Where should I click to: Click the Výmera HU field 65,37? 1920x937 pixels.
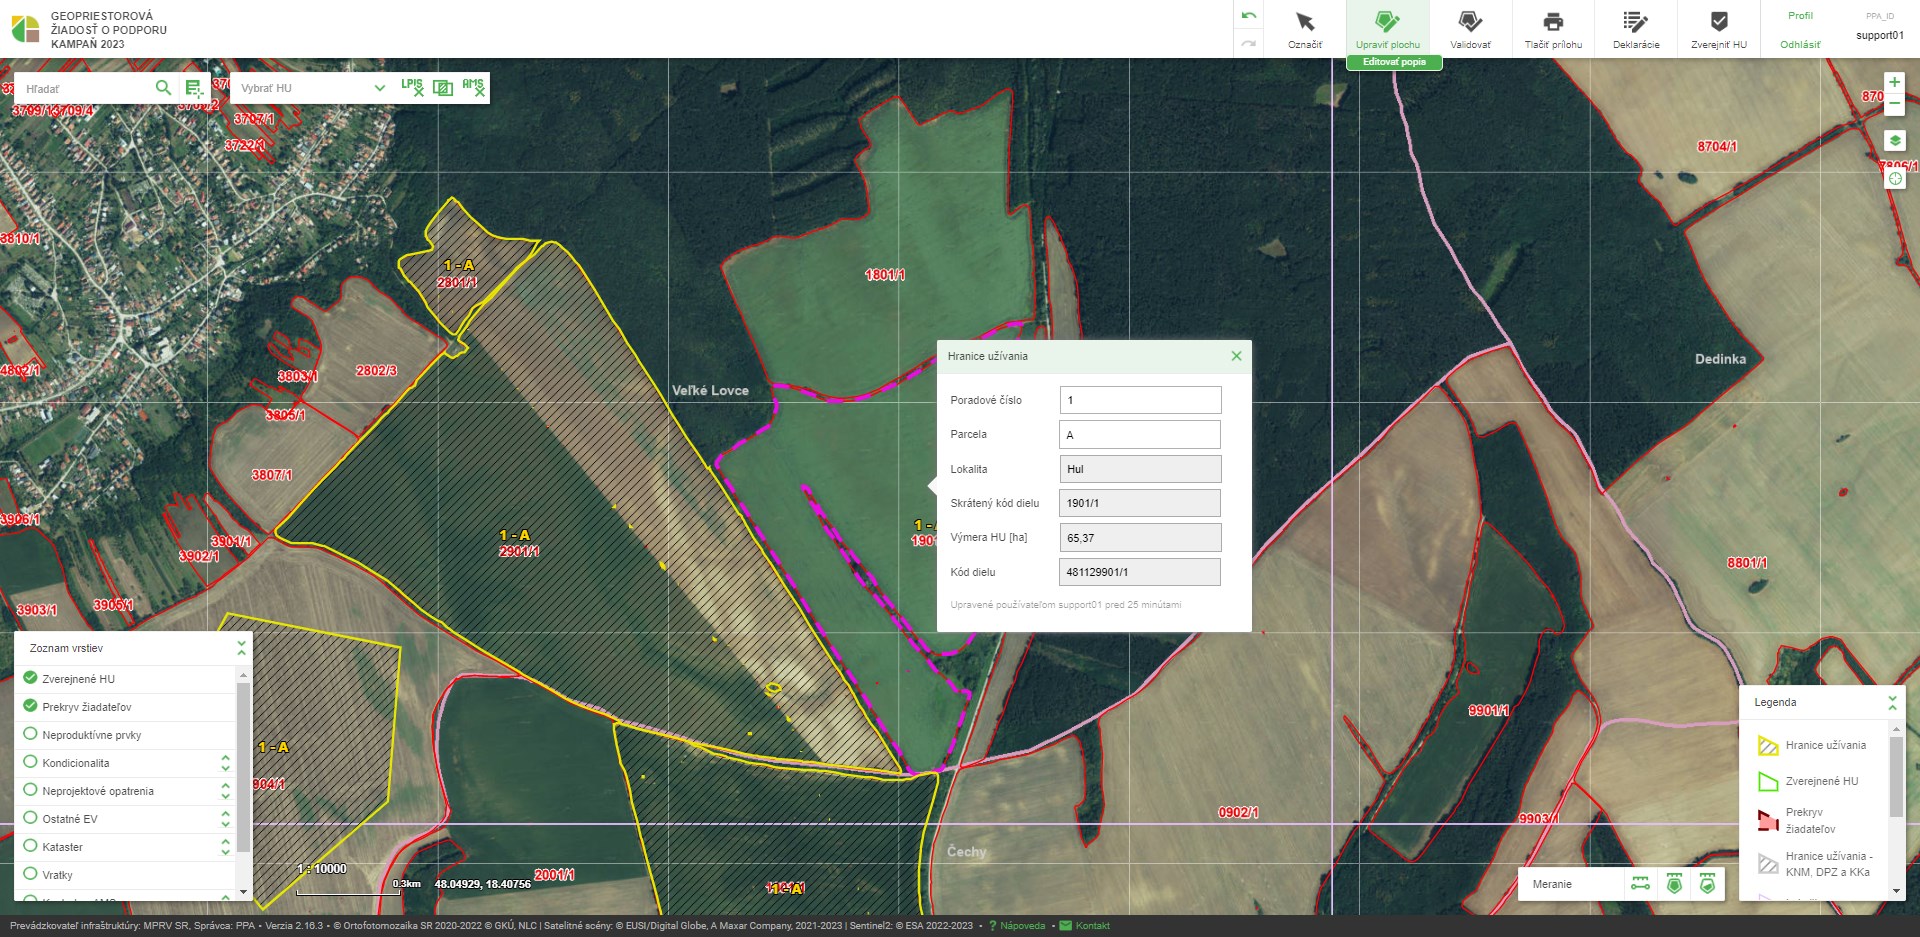click(1140, 538)
